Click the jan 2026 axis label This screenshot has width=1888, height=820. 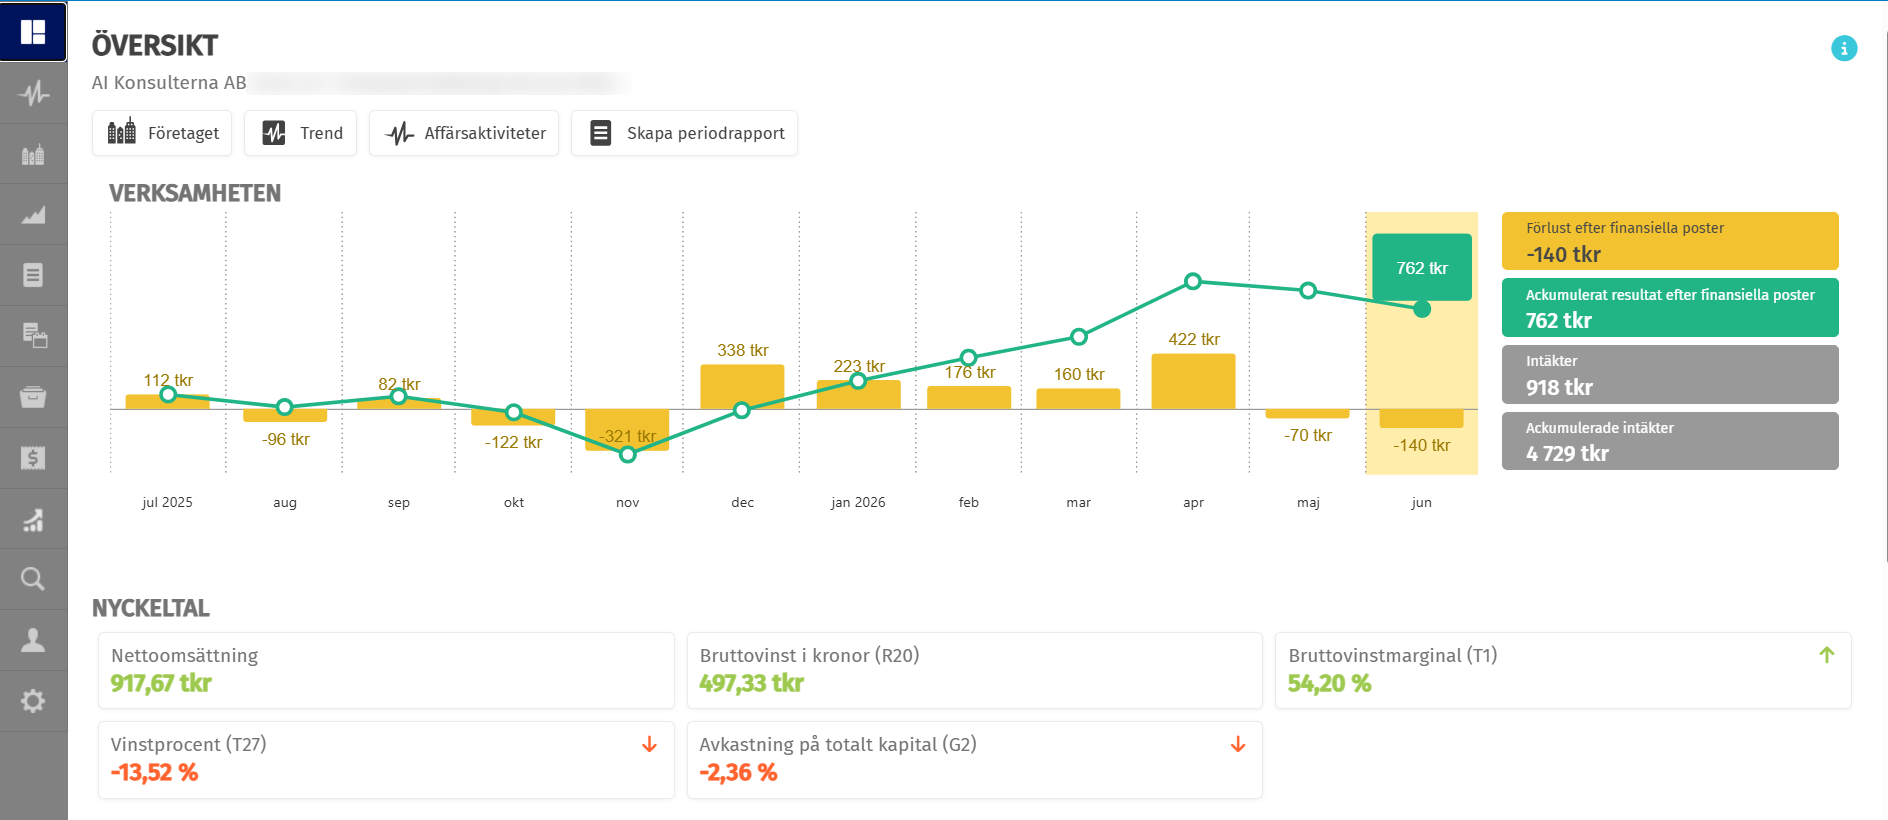coord(858,502)
